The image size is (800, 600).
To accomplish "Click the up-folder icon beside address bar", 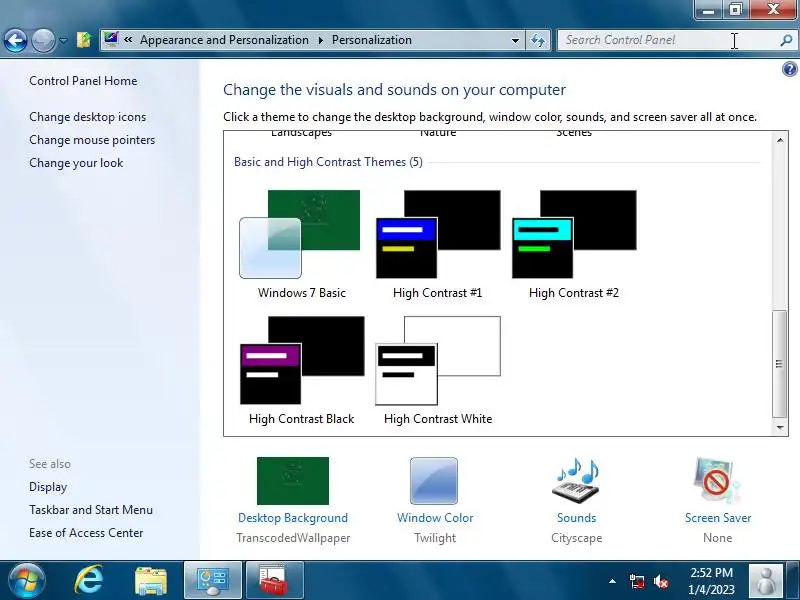I will click(84, 40).
